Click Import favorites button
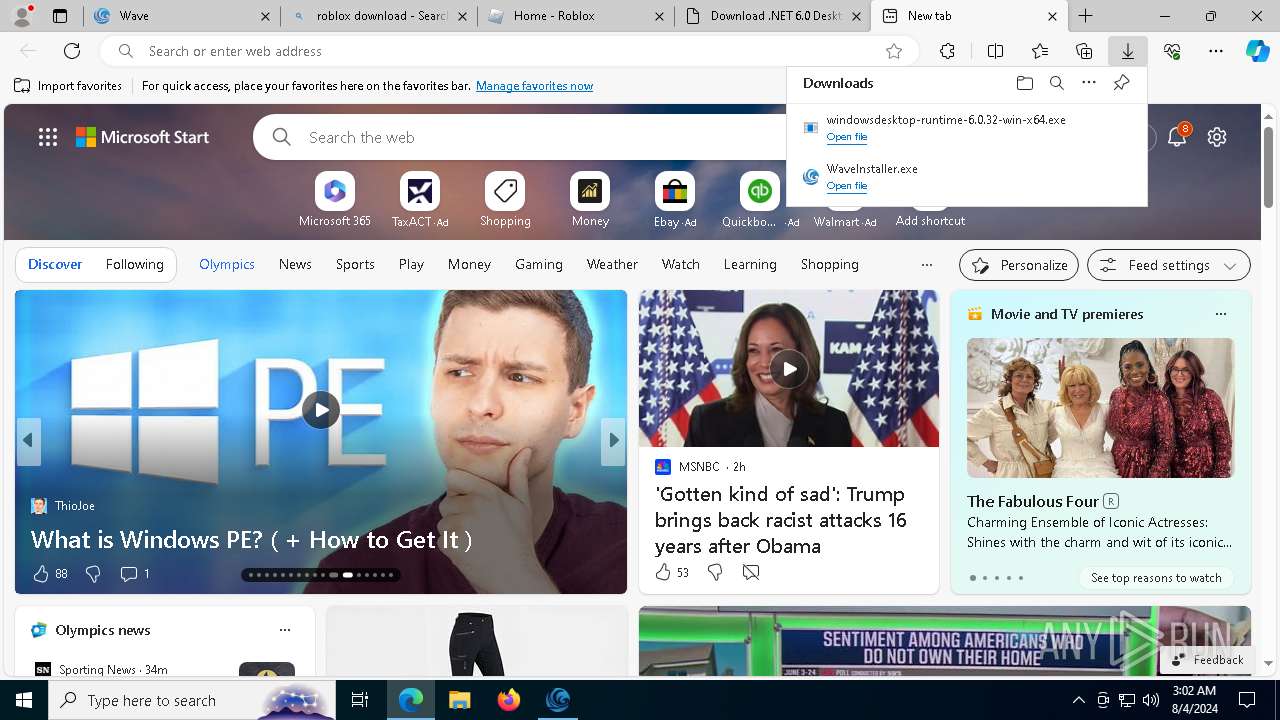The width and height of the screenshot is (1280, 720). coord(68,86)
